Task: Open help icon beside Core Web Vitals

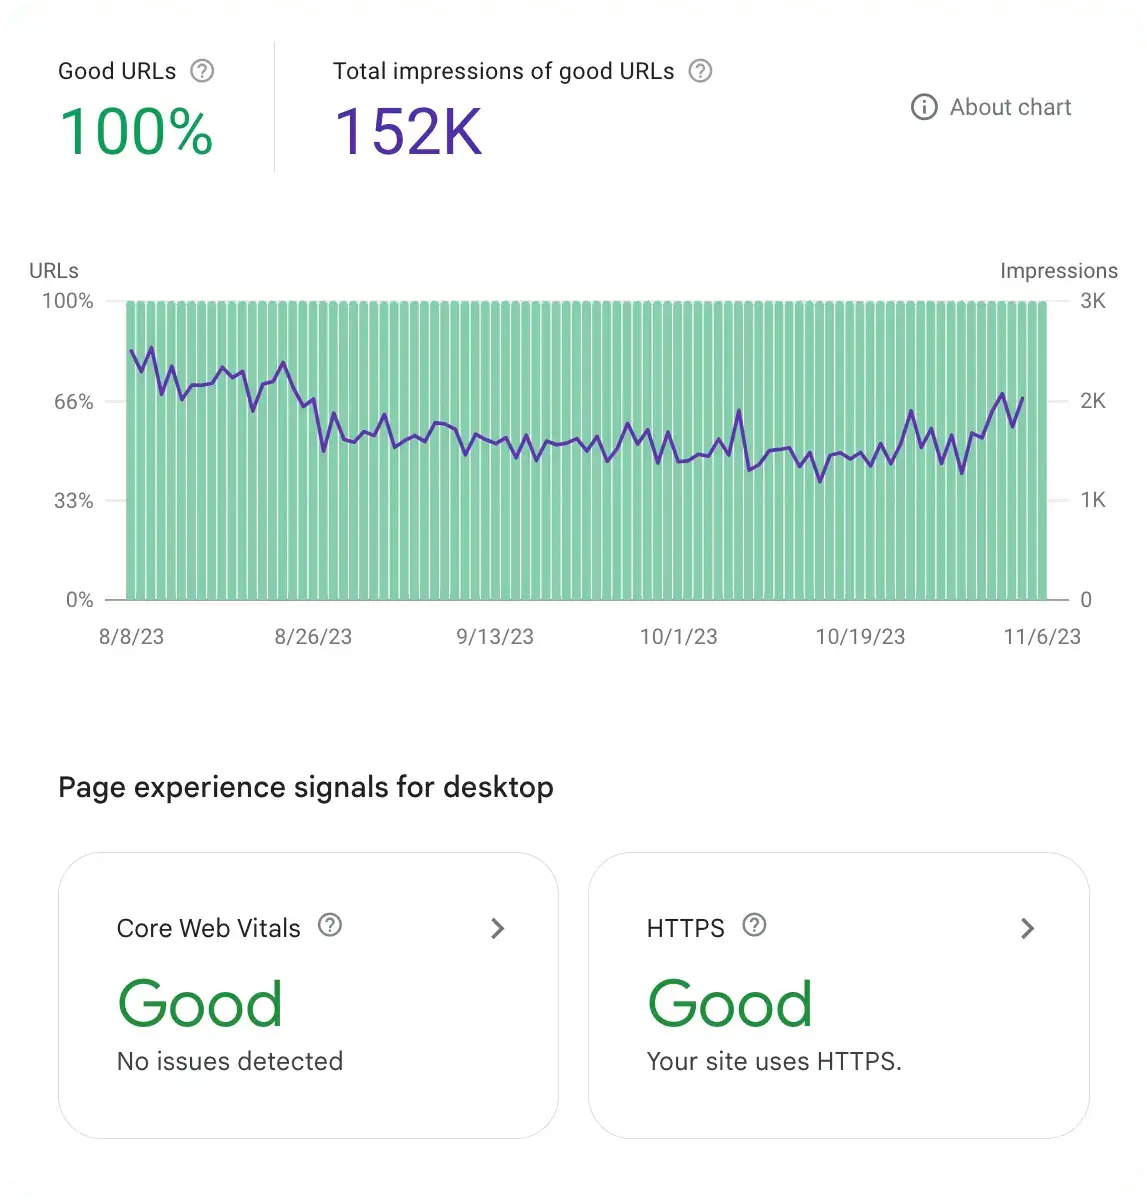Action: click(x=330, y=925)
